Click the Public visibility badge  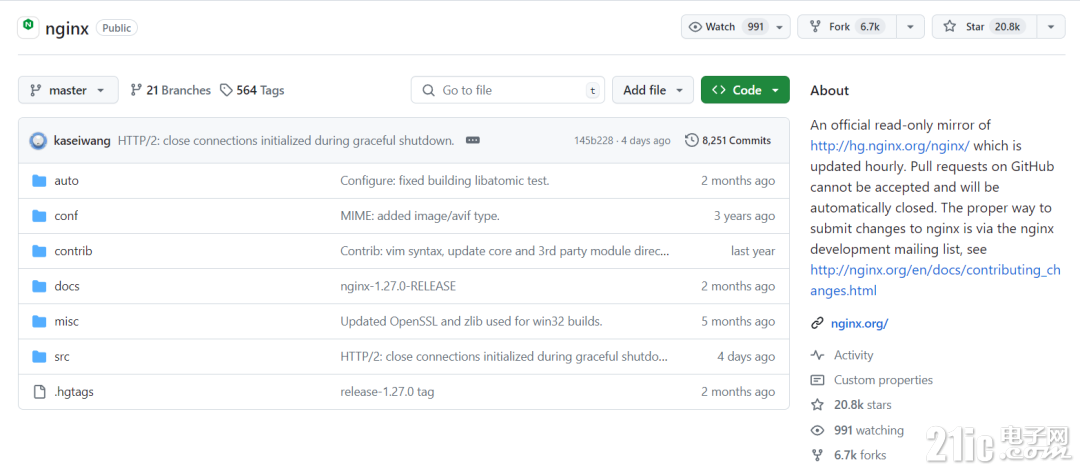pos(117,28)
